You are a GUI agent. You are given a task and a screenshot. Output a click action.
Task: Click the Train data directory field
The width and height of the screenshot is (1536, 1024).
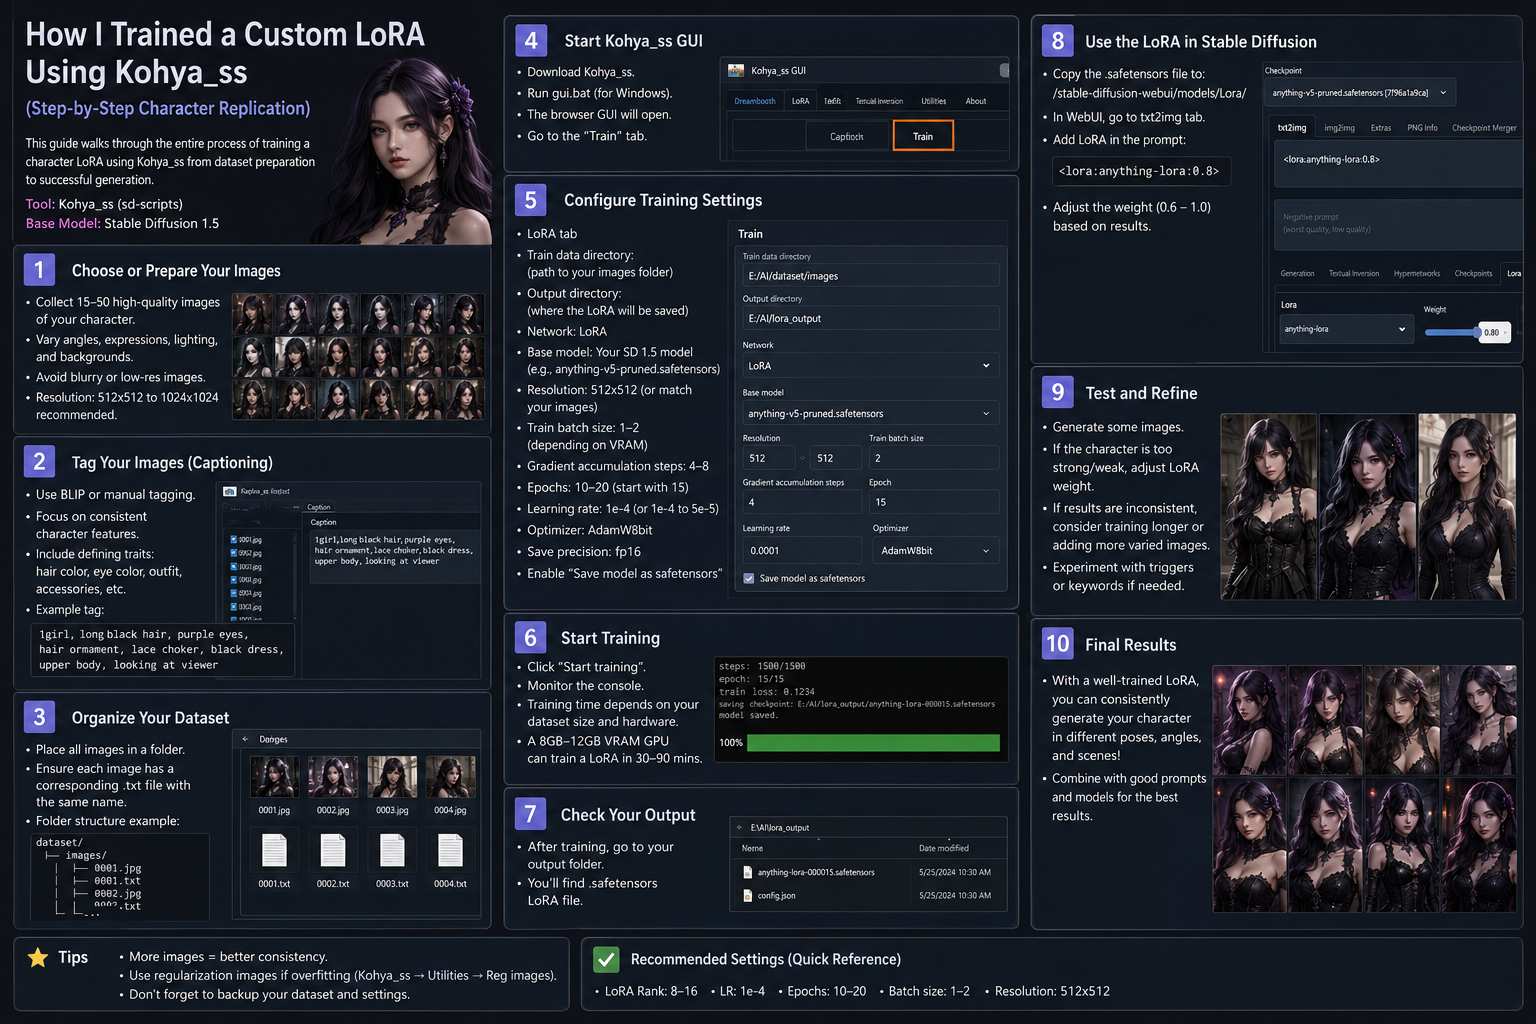(870, 276)
